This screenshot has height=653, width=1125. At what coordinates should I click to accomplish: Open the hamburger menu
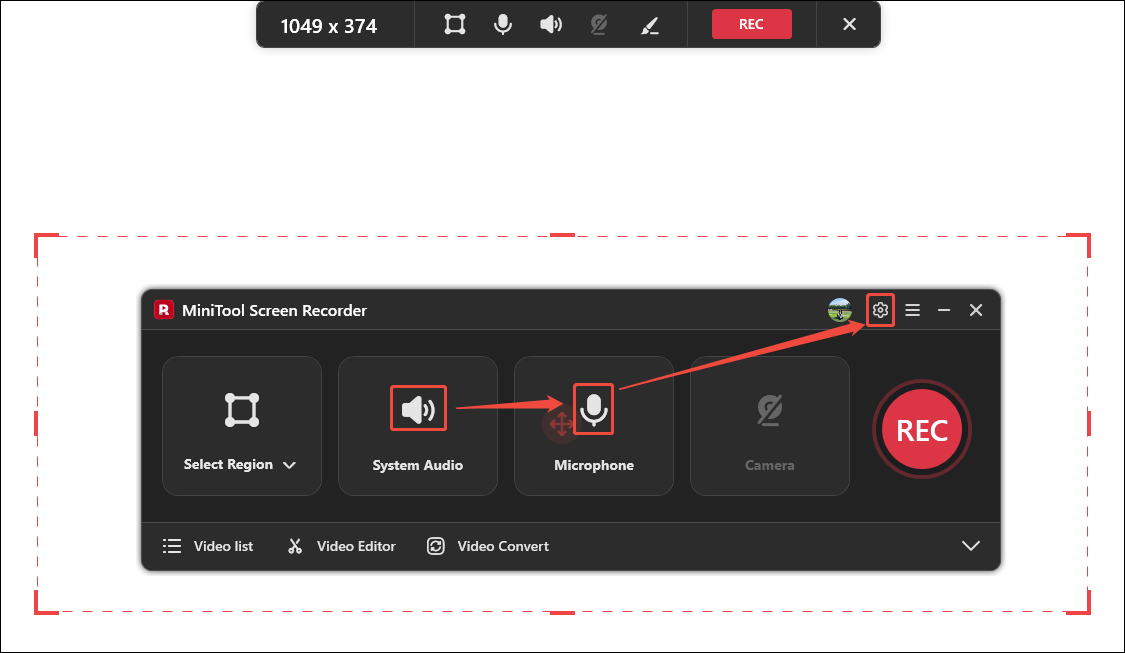click(912, 310)
